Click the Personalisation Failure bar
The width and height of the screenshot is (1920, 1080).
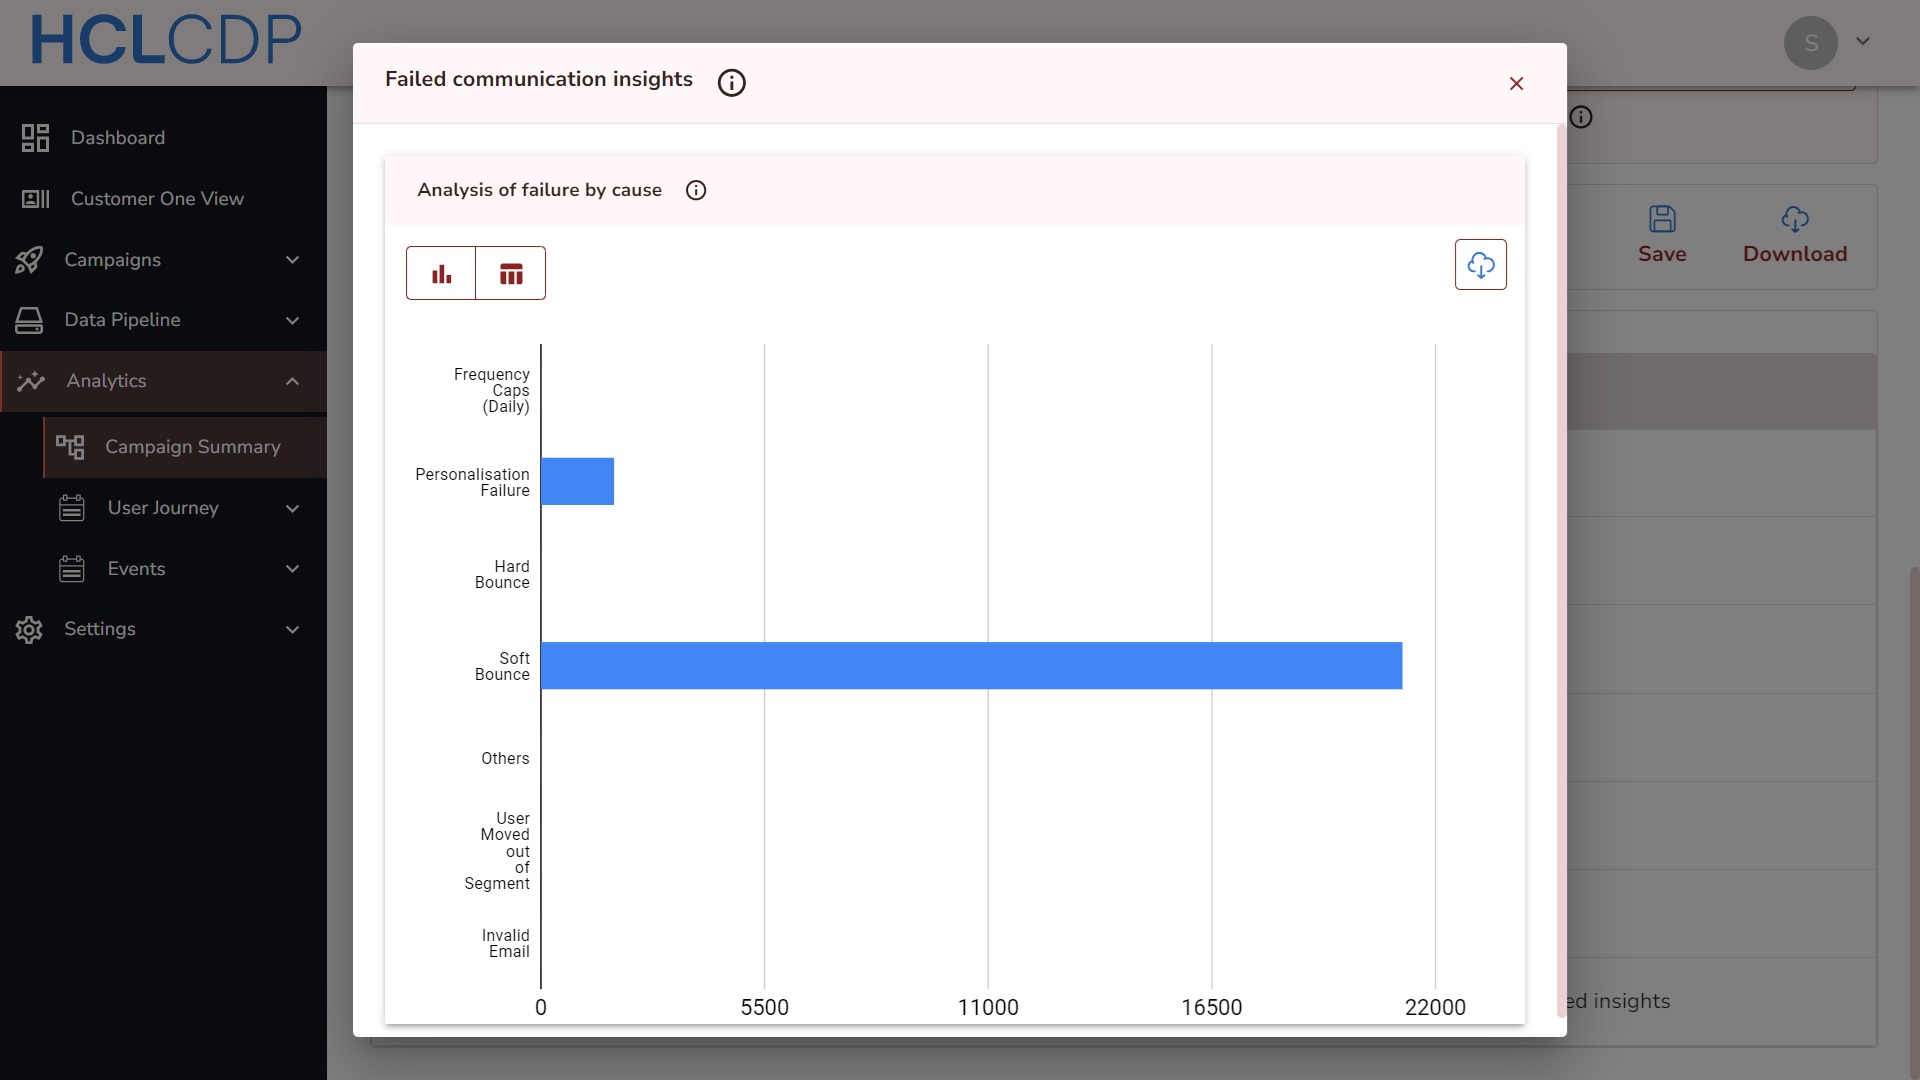click(x=577, y=482)
